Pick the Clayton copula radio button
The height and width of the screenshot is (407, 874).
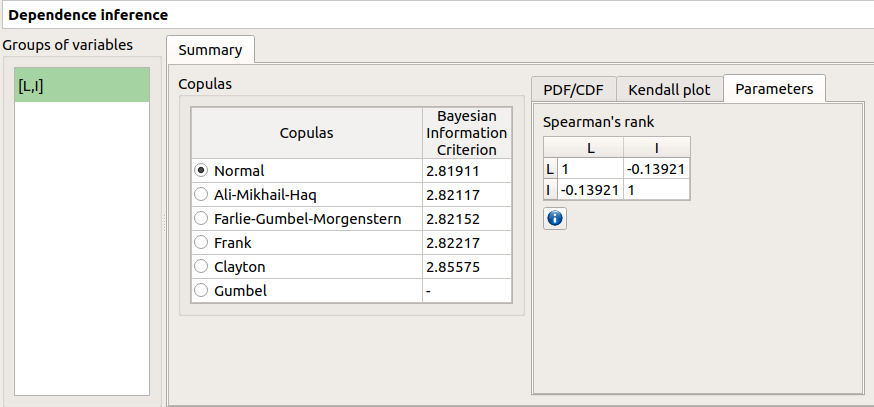[202, 267]
